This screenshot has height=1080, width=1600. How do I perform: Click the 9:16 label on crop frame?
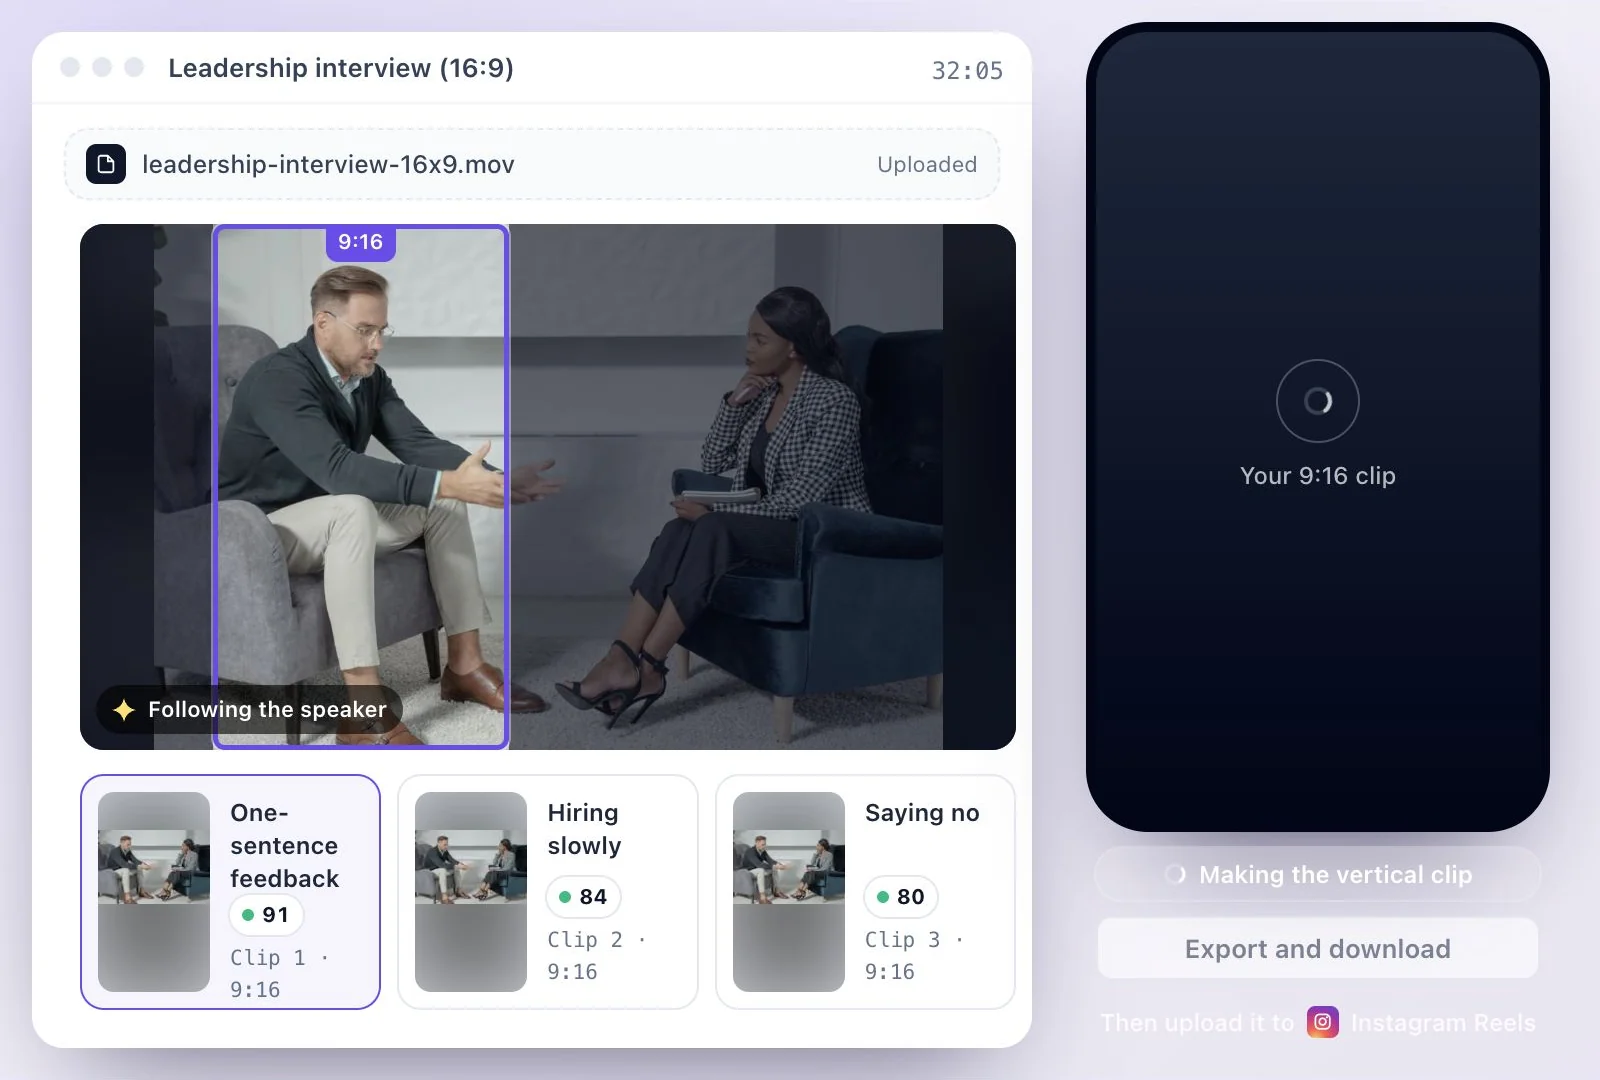click(360, 242)
